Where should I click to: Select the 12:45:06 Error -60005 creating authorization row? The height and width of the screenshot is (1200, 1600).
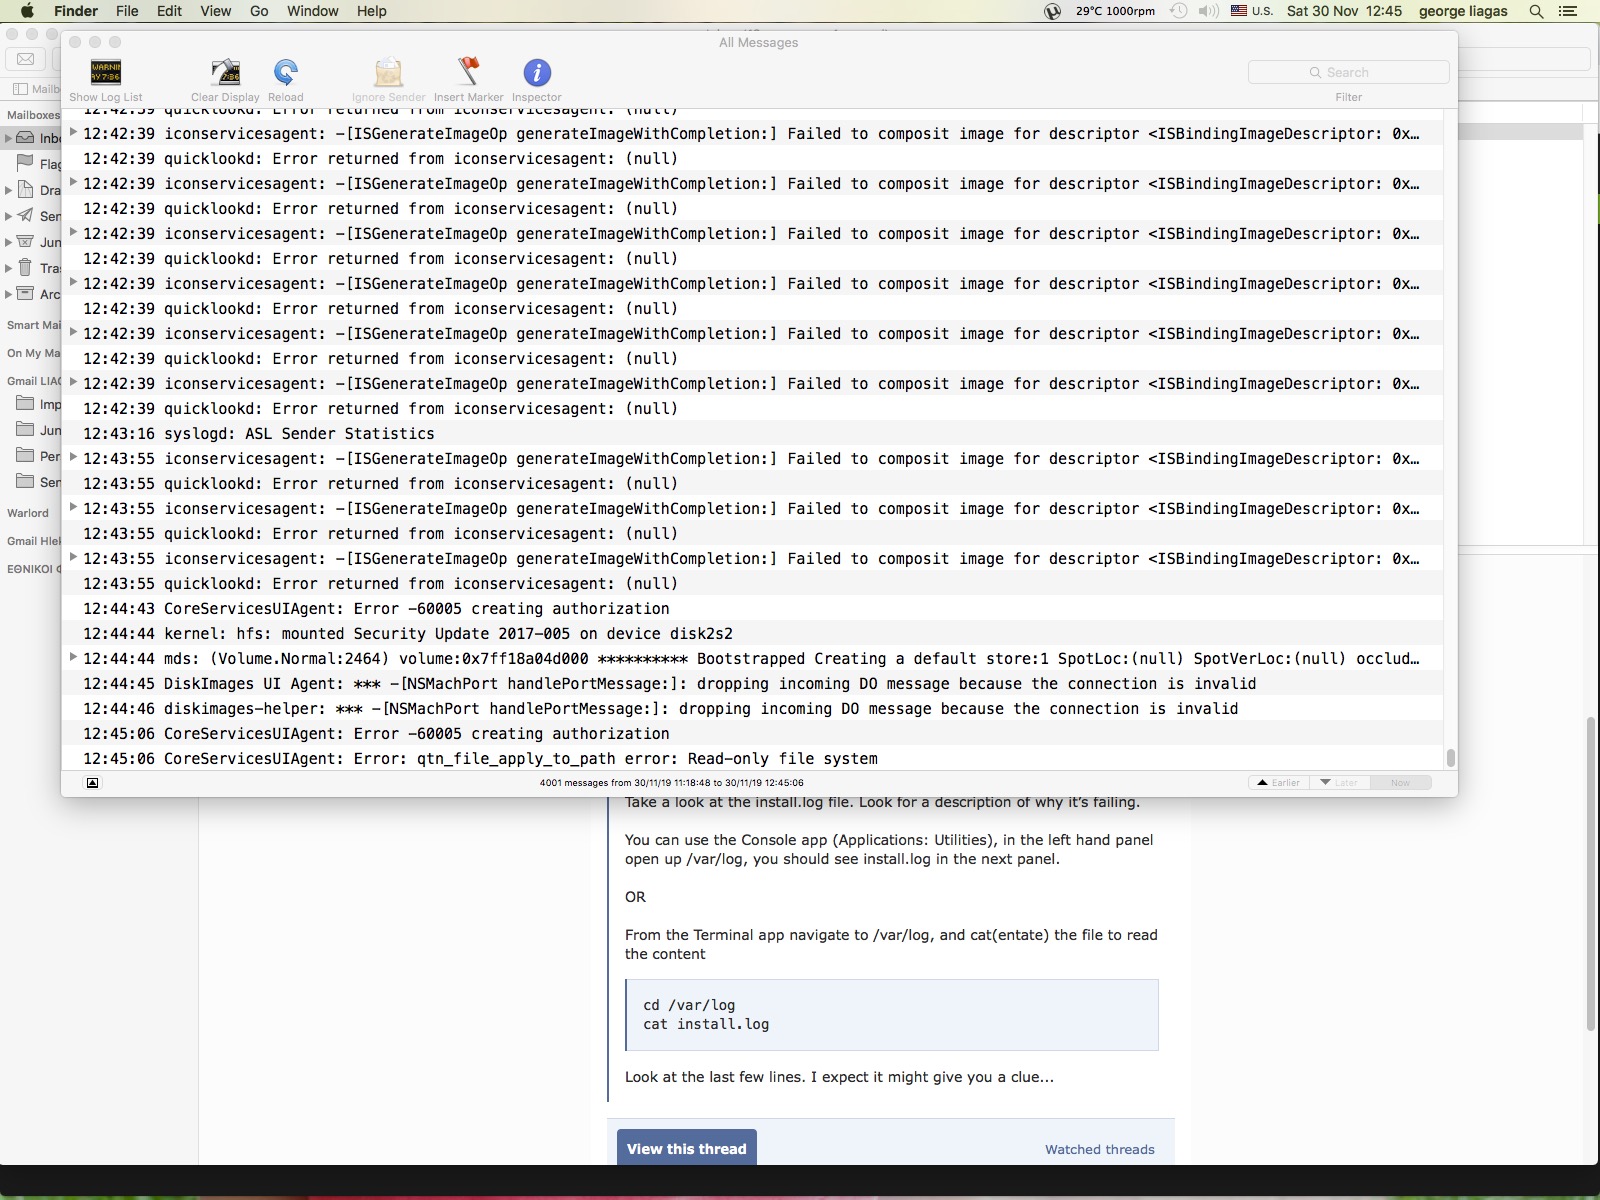(752, 733)
